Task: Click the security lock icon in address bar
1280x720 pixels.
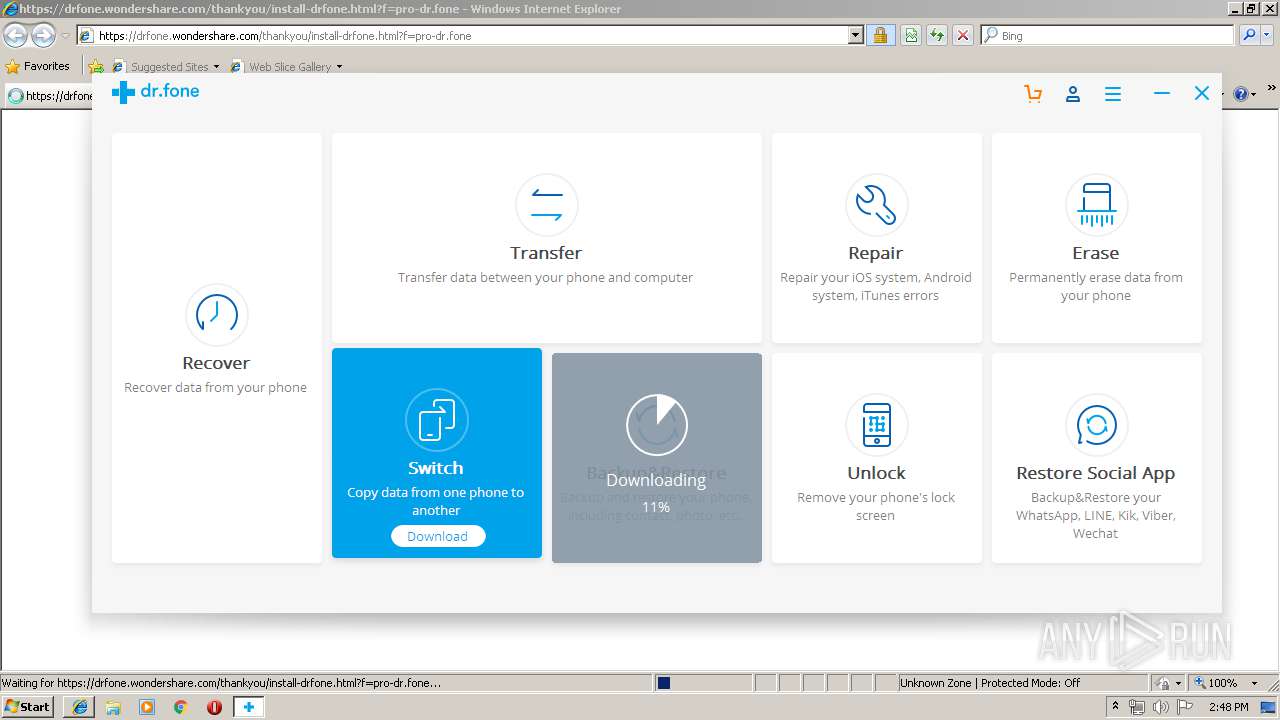Action: click(x=880, y=36)
